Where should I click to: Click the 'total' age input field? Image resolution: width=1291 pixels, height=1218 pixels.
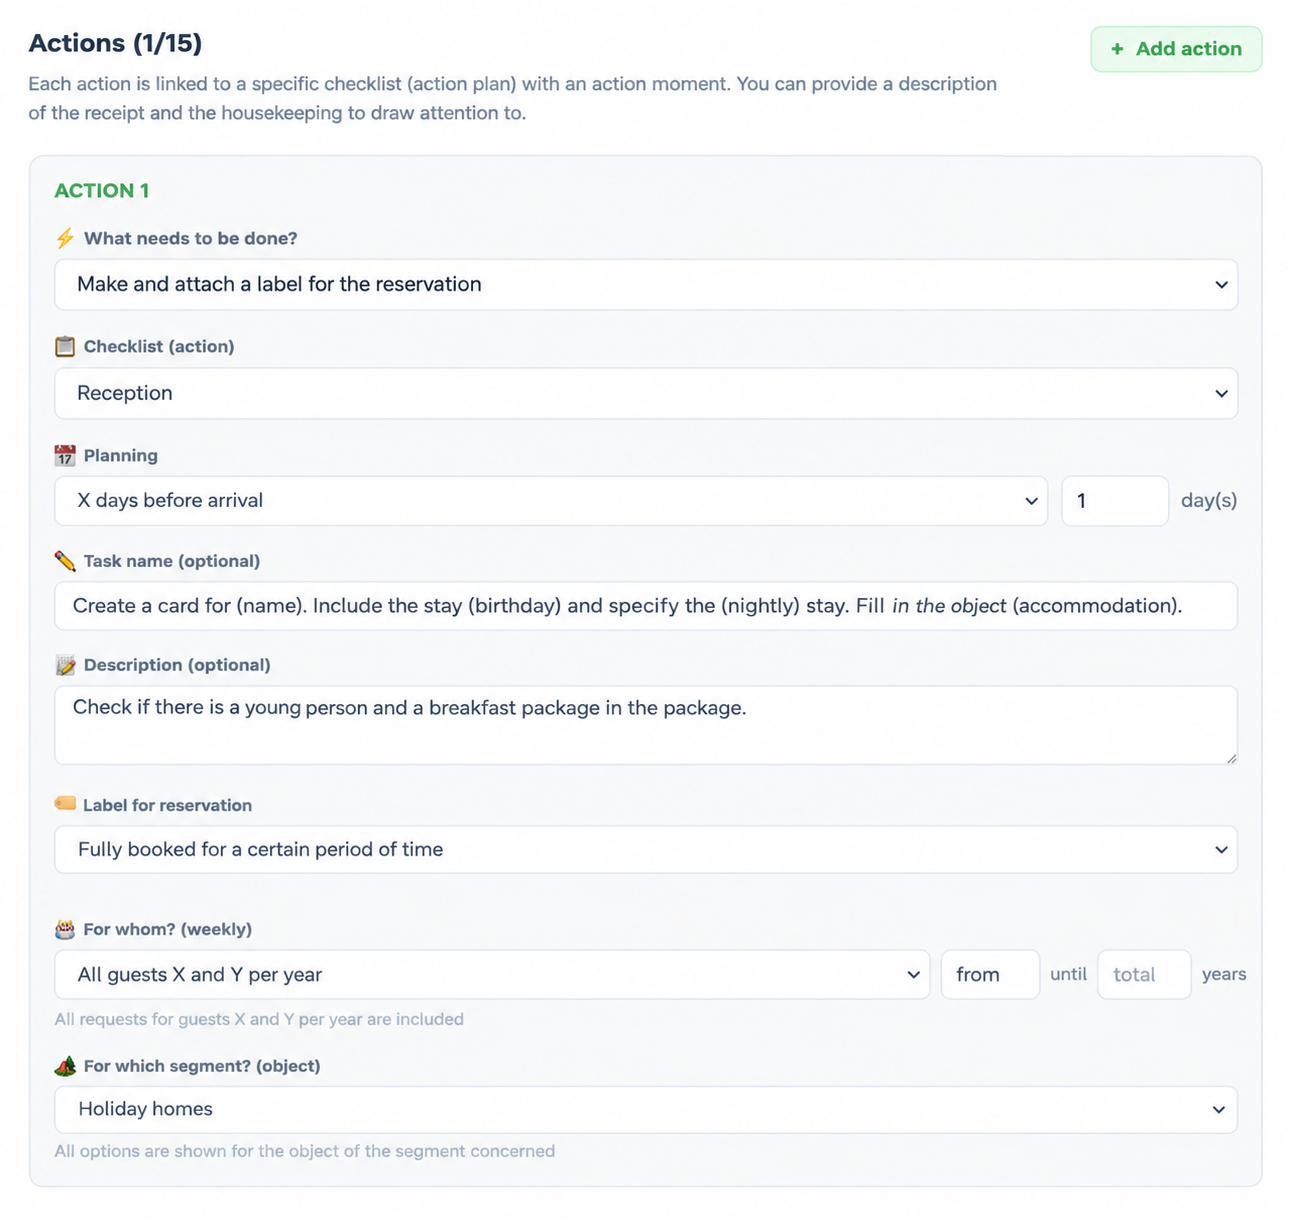(1144, 975)
